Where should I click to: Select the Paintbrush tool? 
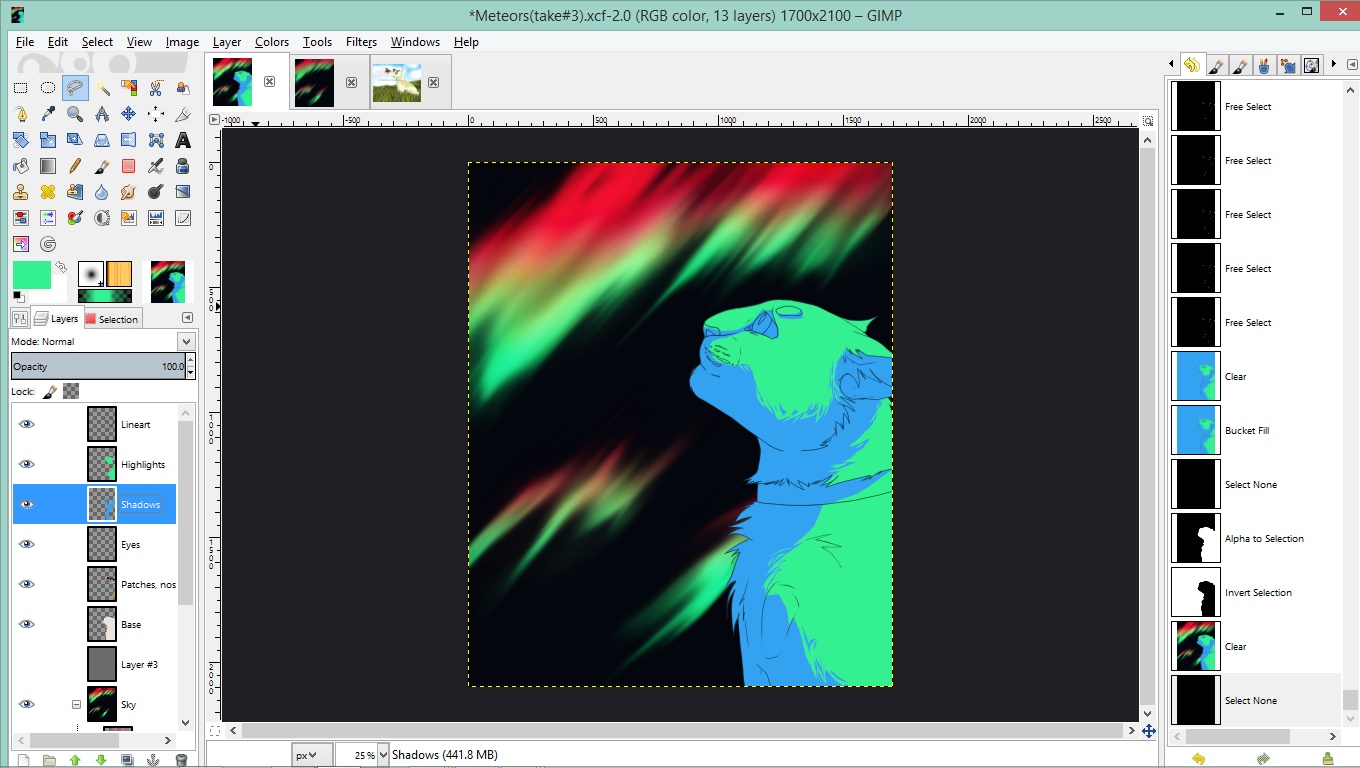(x=102, y=166)
